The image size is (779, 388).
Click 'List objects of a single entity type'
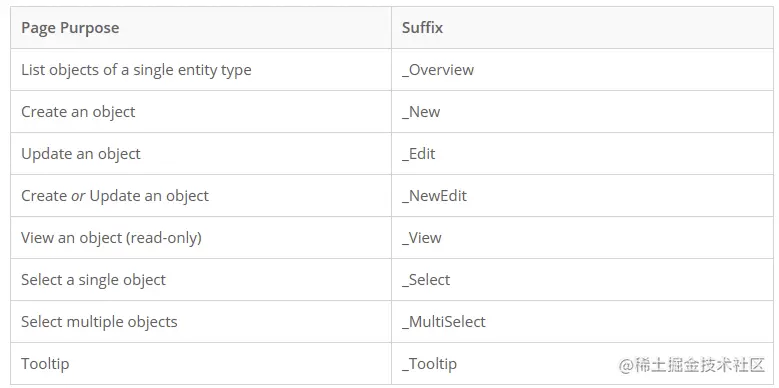tap(136, 70)
